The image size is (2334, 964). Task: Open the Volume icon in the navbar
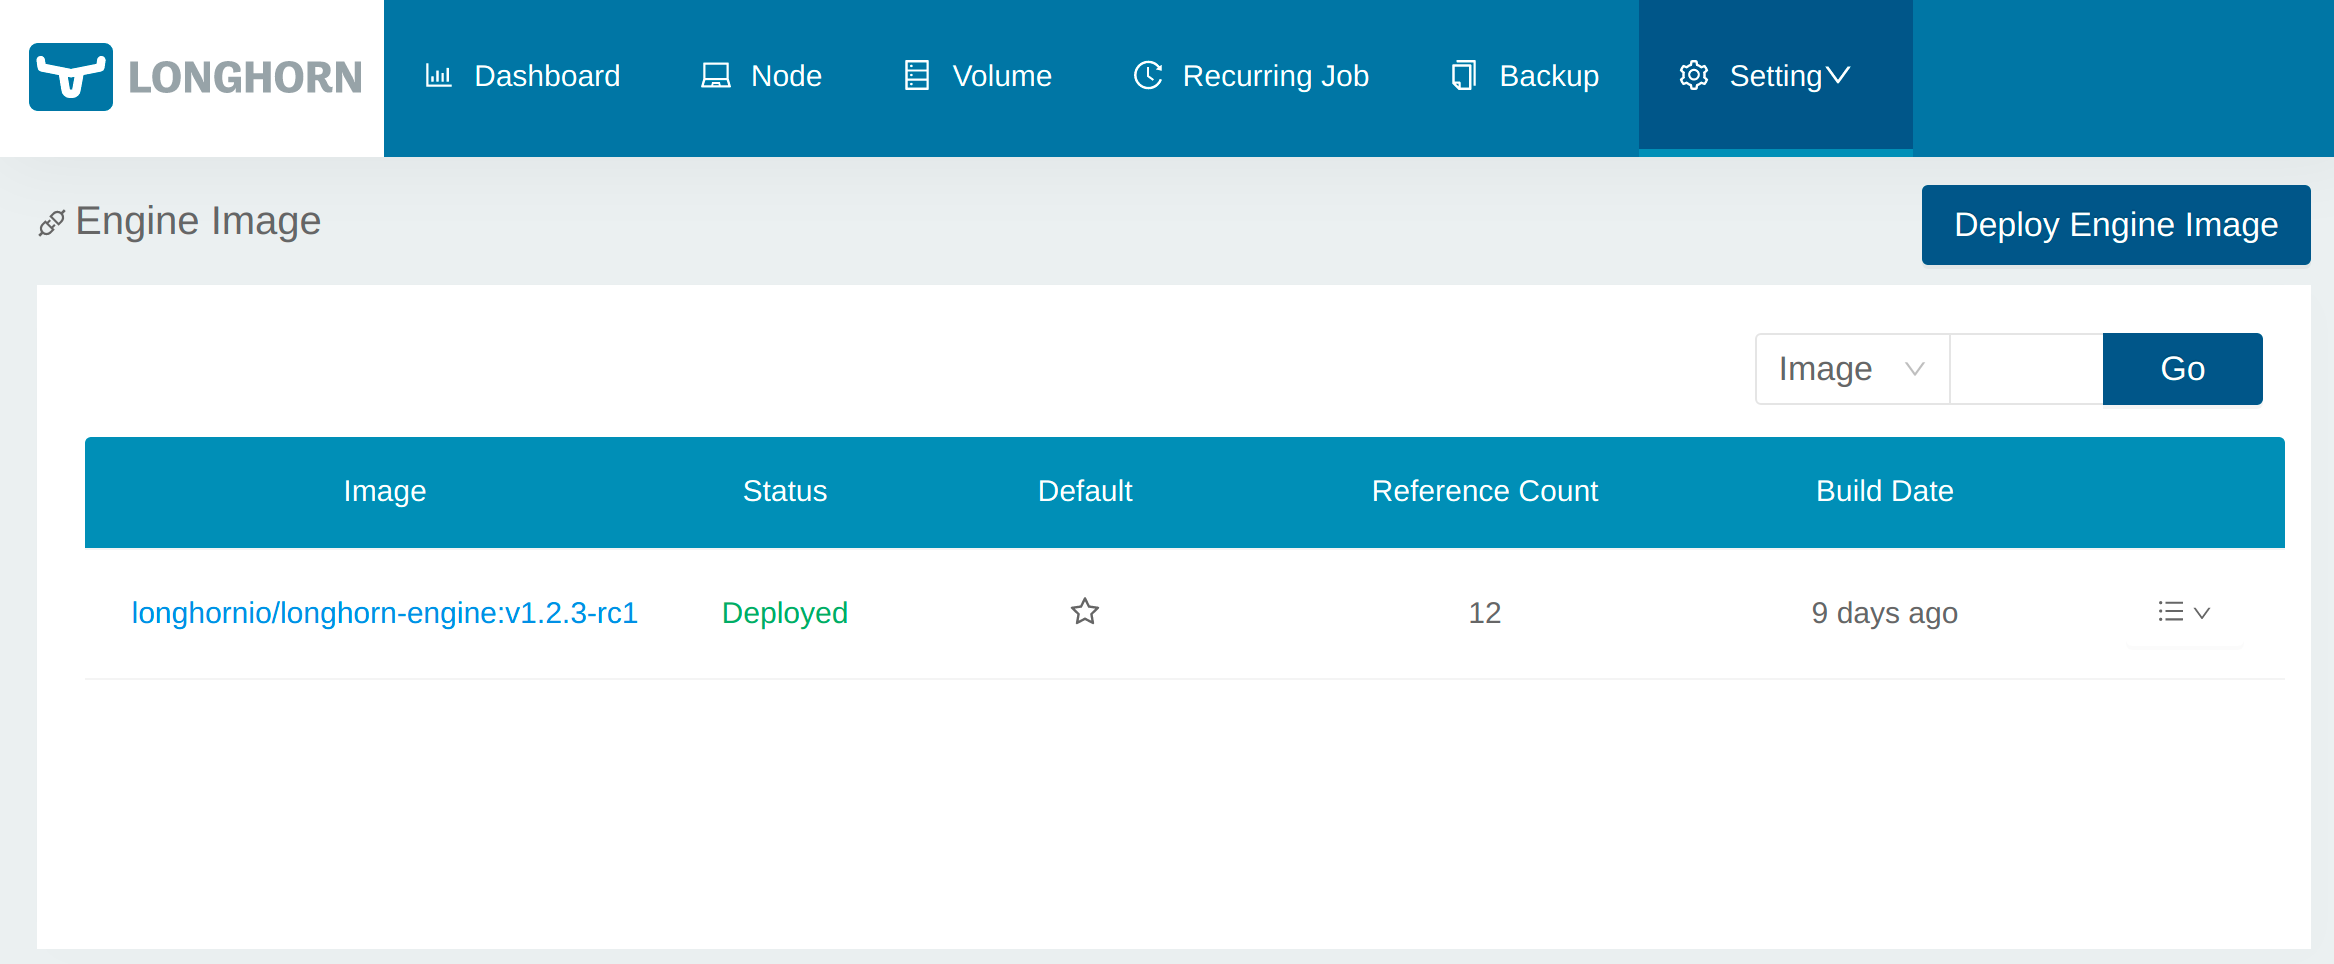point(915,75)
